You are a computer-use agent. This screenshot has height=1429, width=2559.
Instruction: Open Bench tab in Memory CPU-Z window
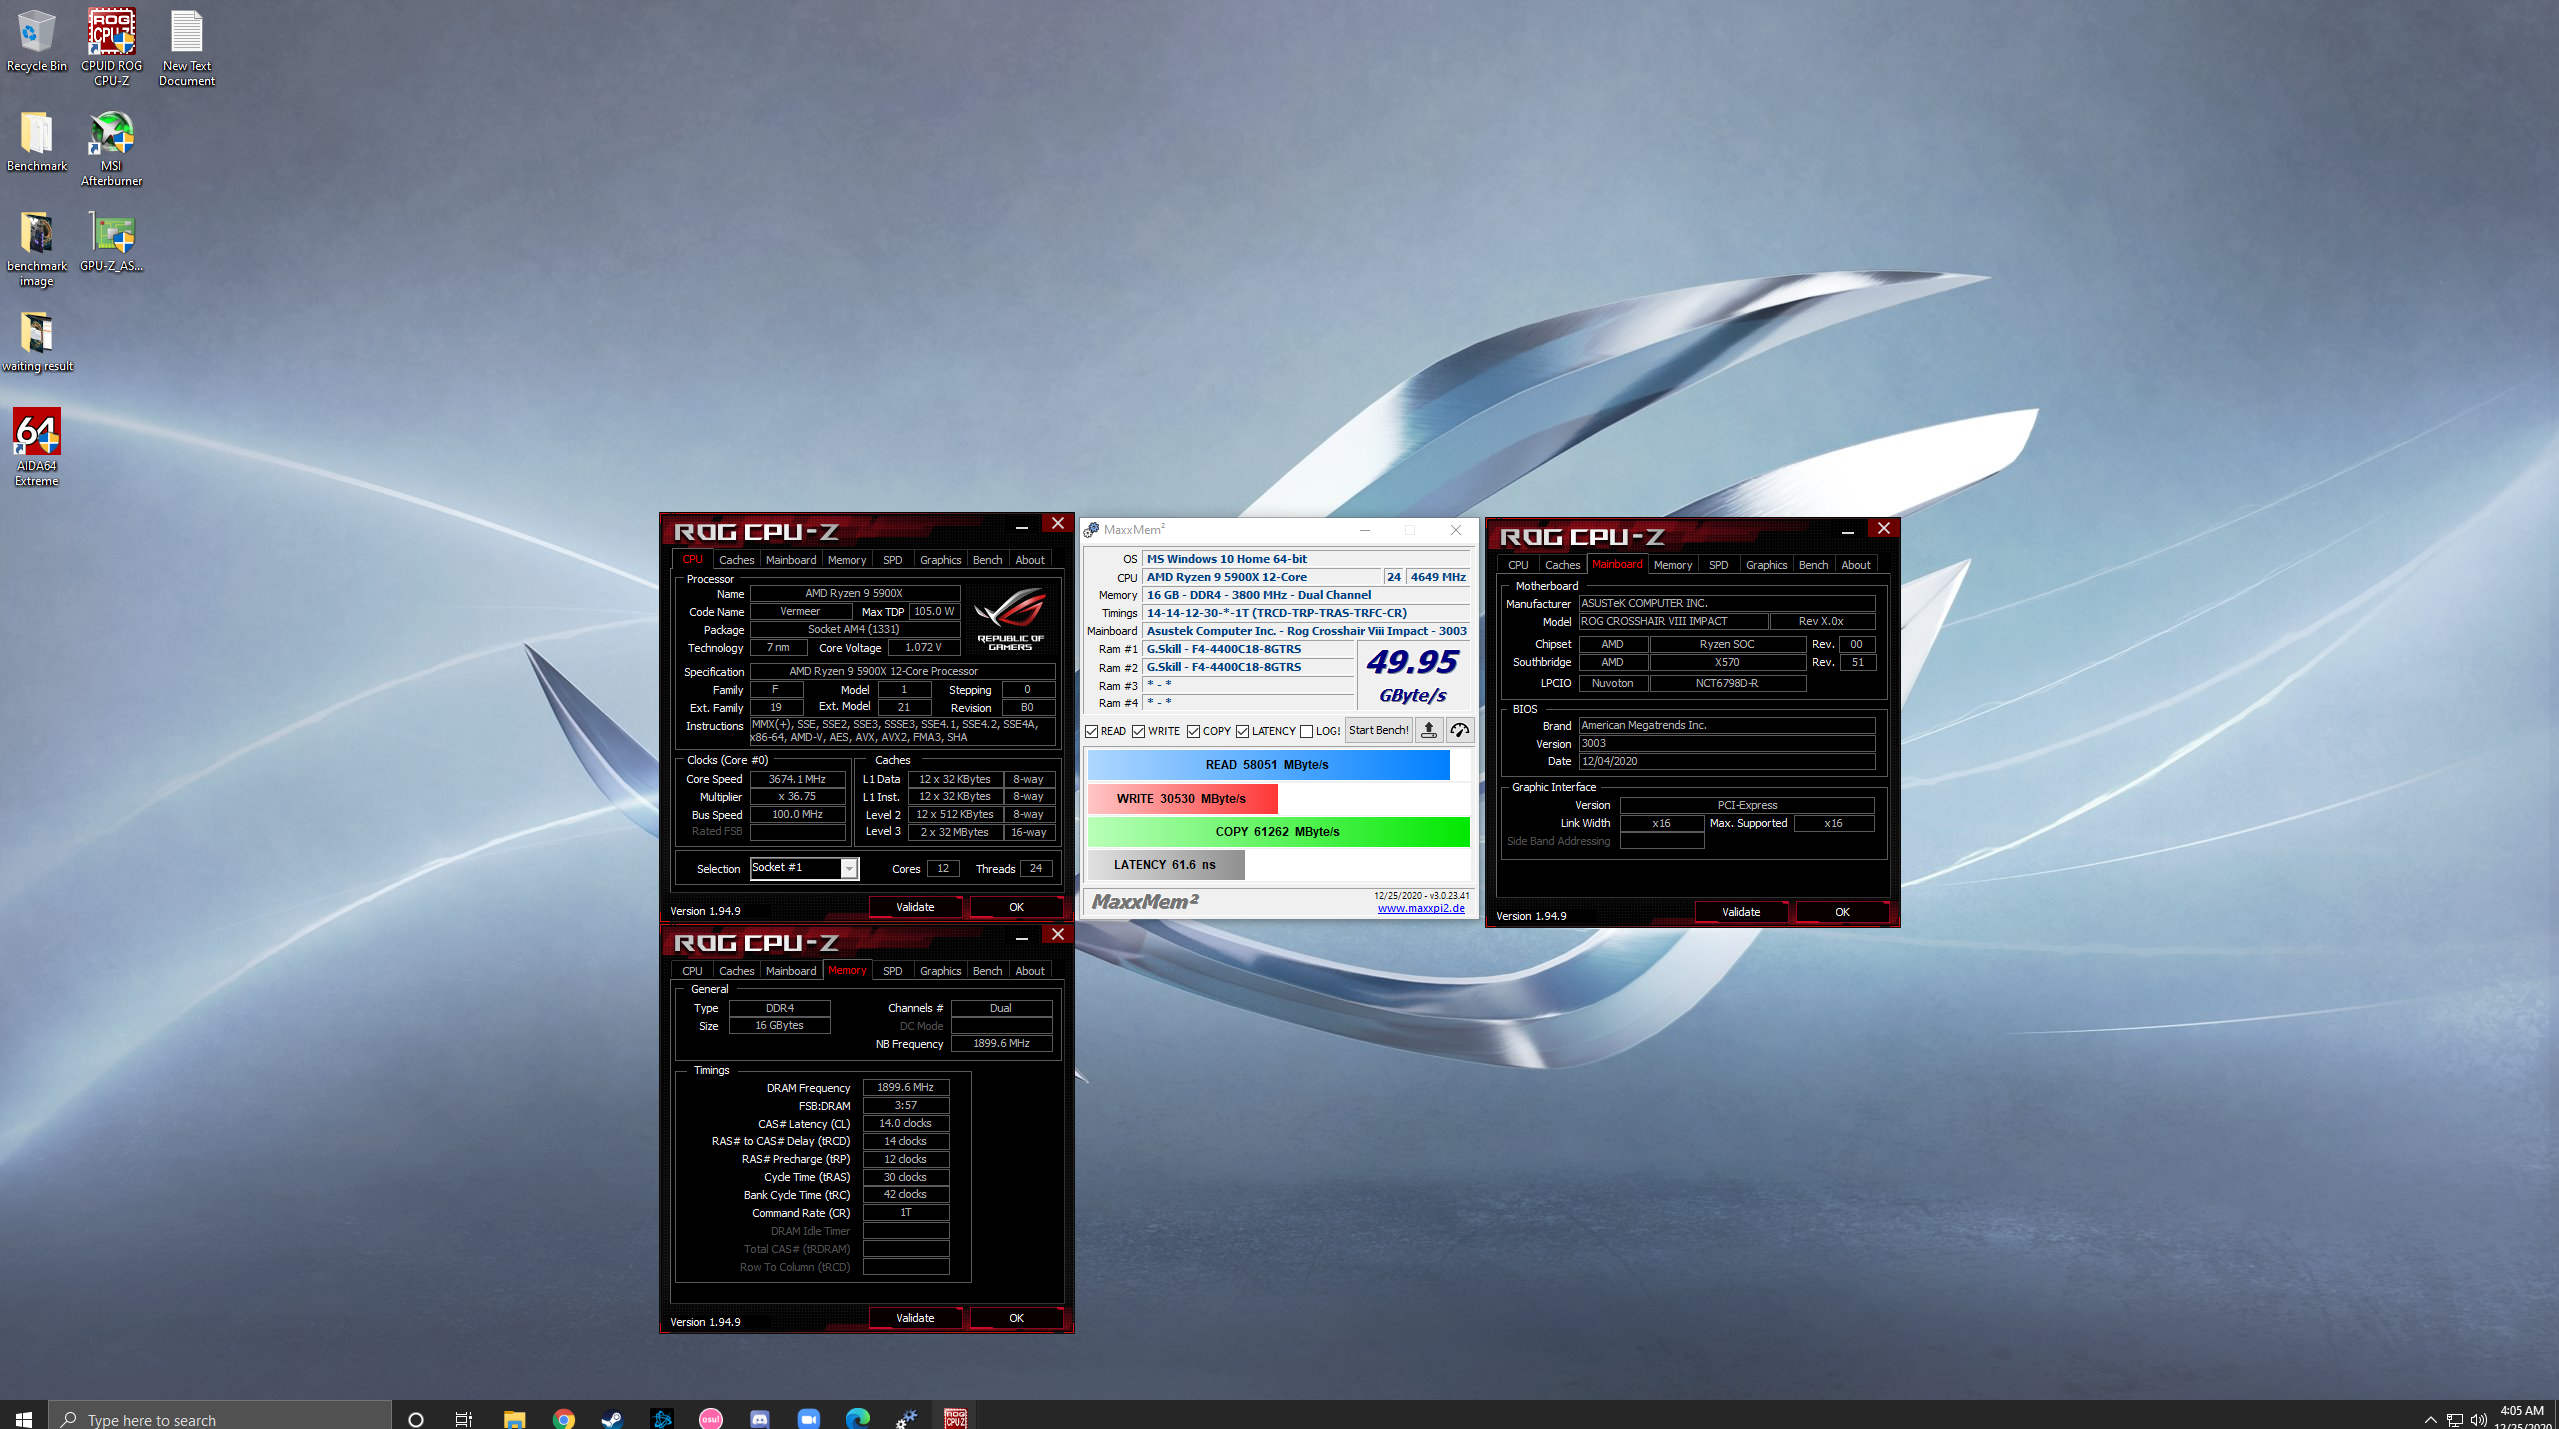pos(987,971)
